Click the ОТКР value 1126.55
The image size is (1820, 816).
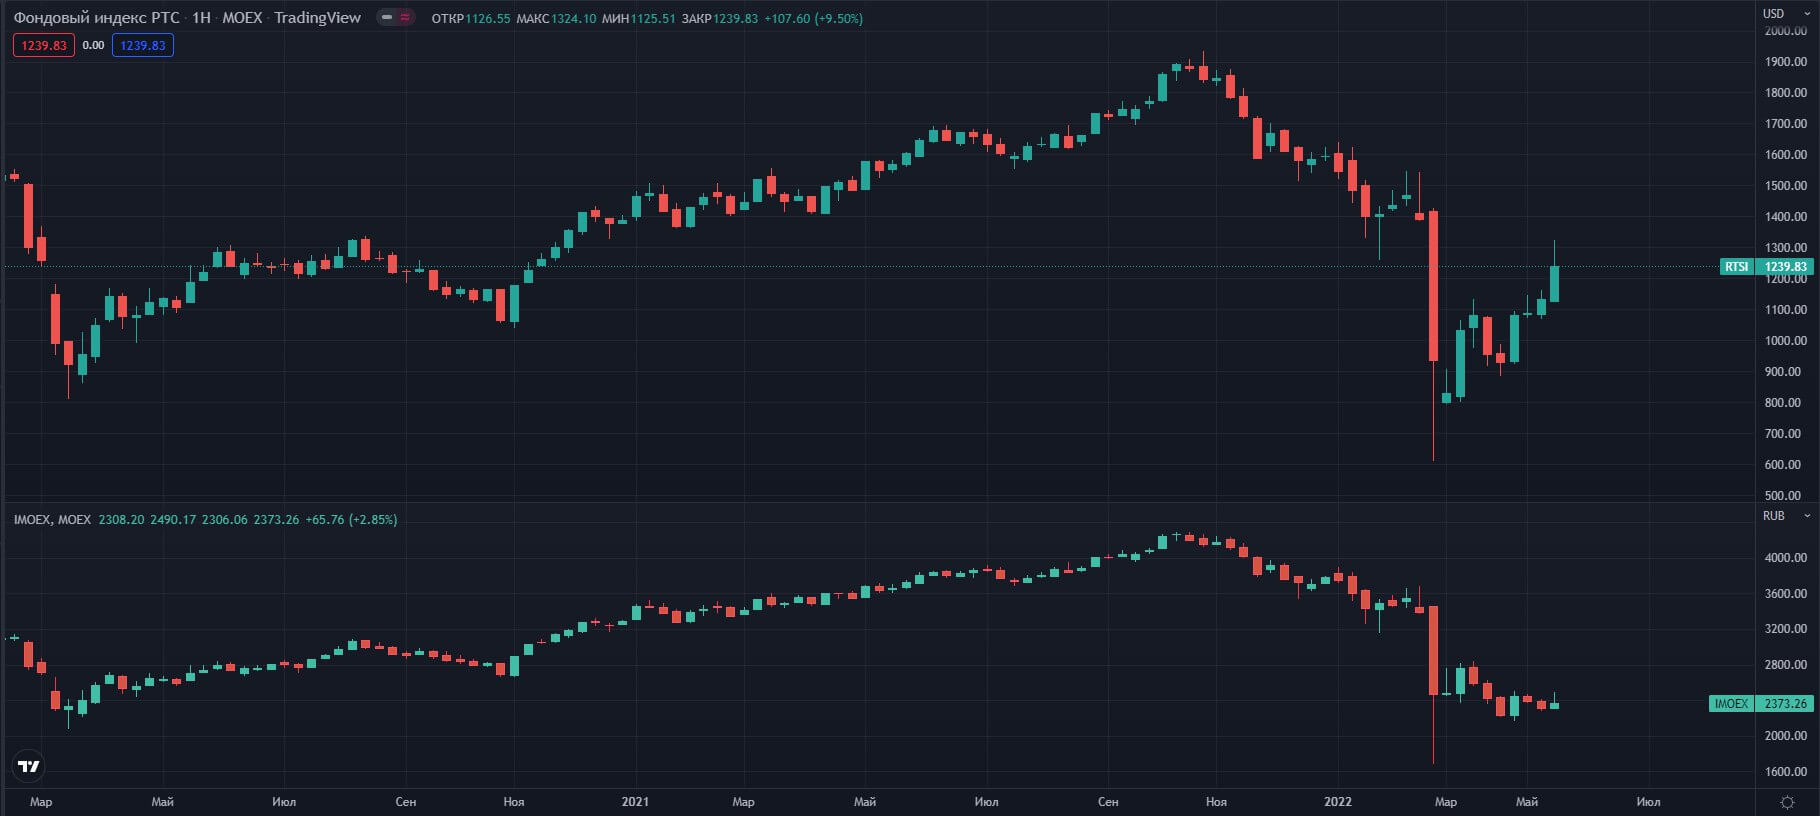pyautogui.click(x=487, y=18)
